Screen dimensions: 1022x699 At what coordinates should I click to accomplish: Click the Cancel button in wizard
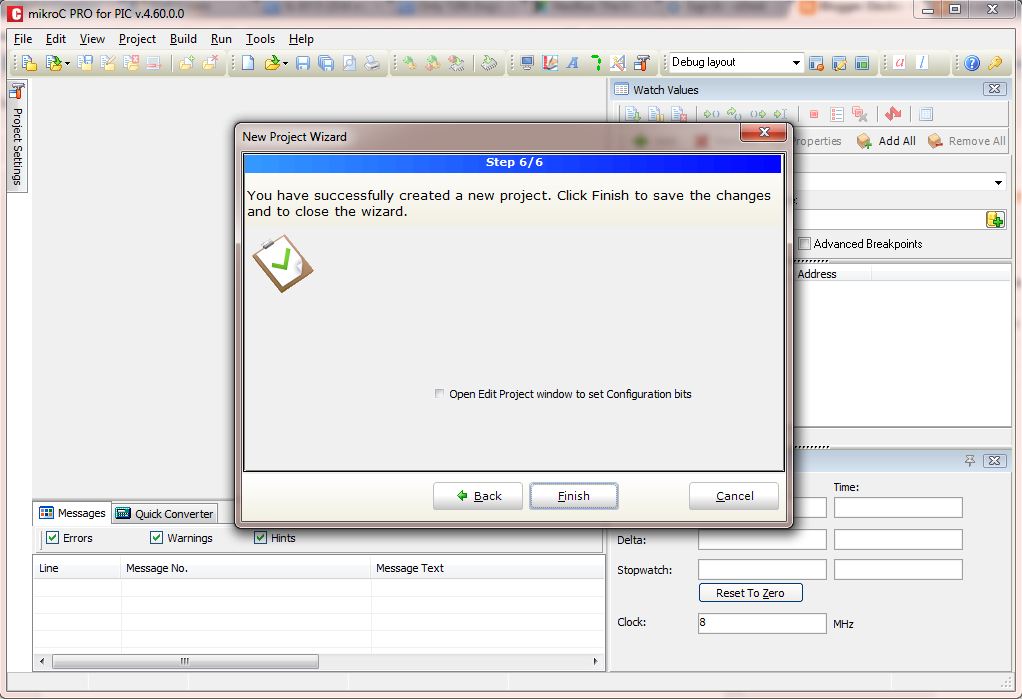tap(734, 496)
